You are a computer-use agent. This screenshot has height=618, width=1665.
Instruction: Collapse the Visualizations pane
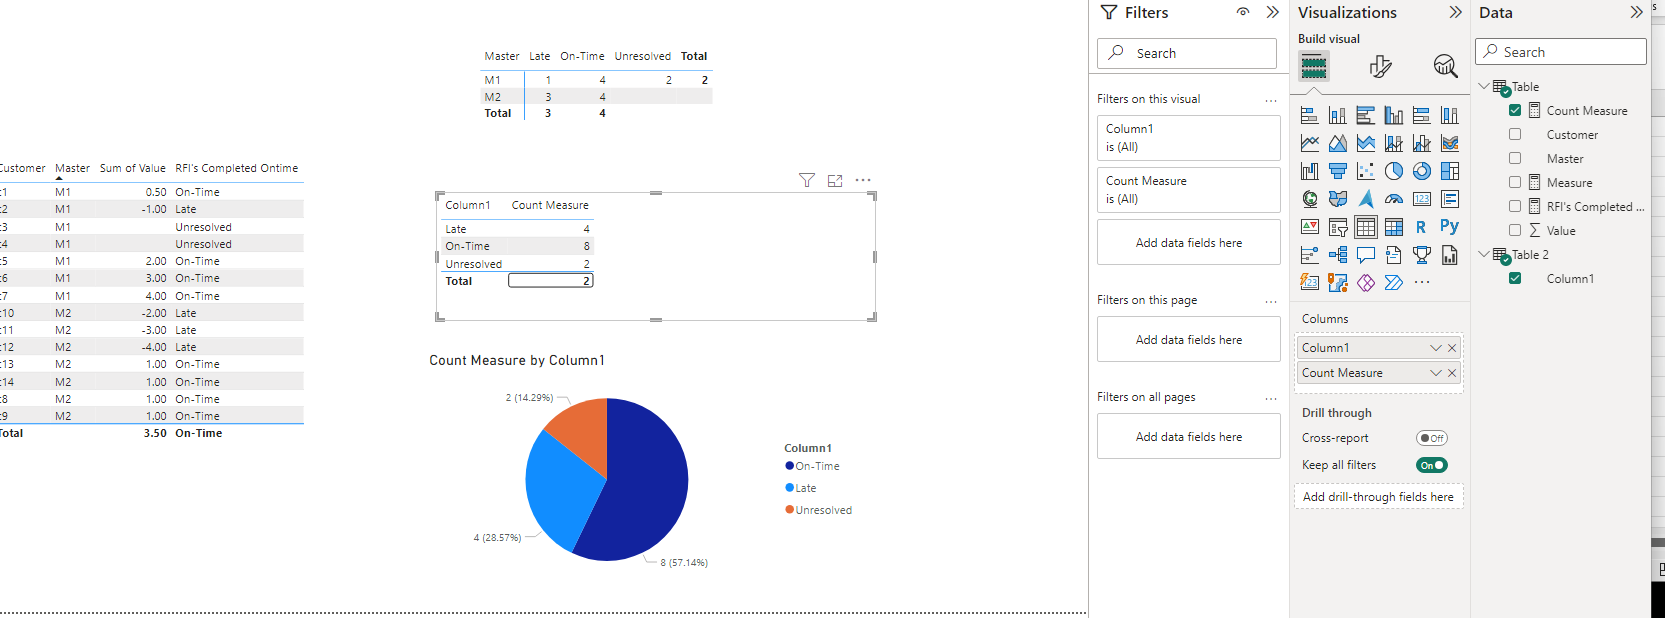coord(1455,12)
